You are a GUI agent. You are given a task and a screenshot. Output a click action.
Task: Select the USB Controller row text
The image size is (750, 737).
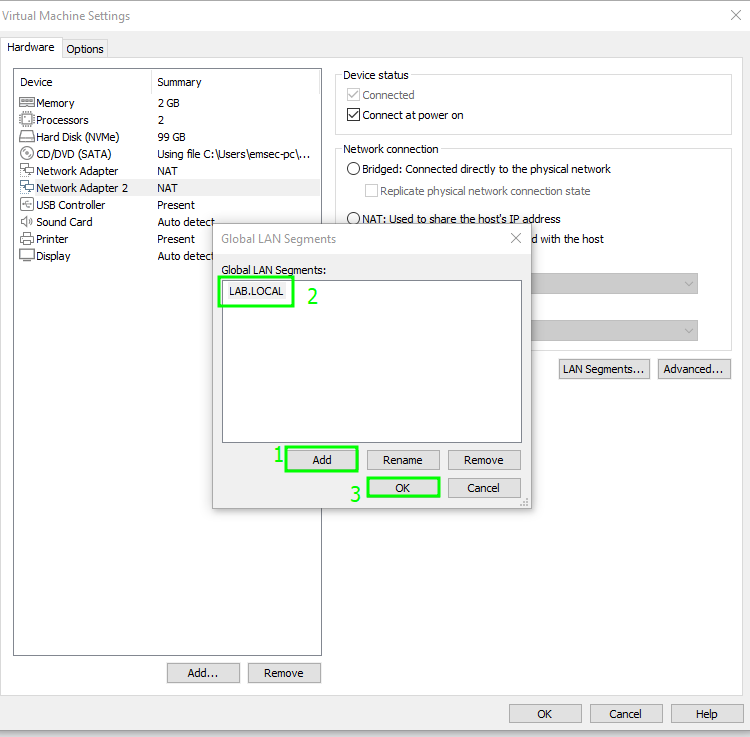(70, 205)
